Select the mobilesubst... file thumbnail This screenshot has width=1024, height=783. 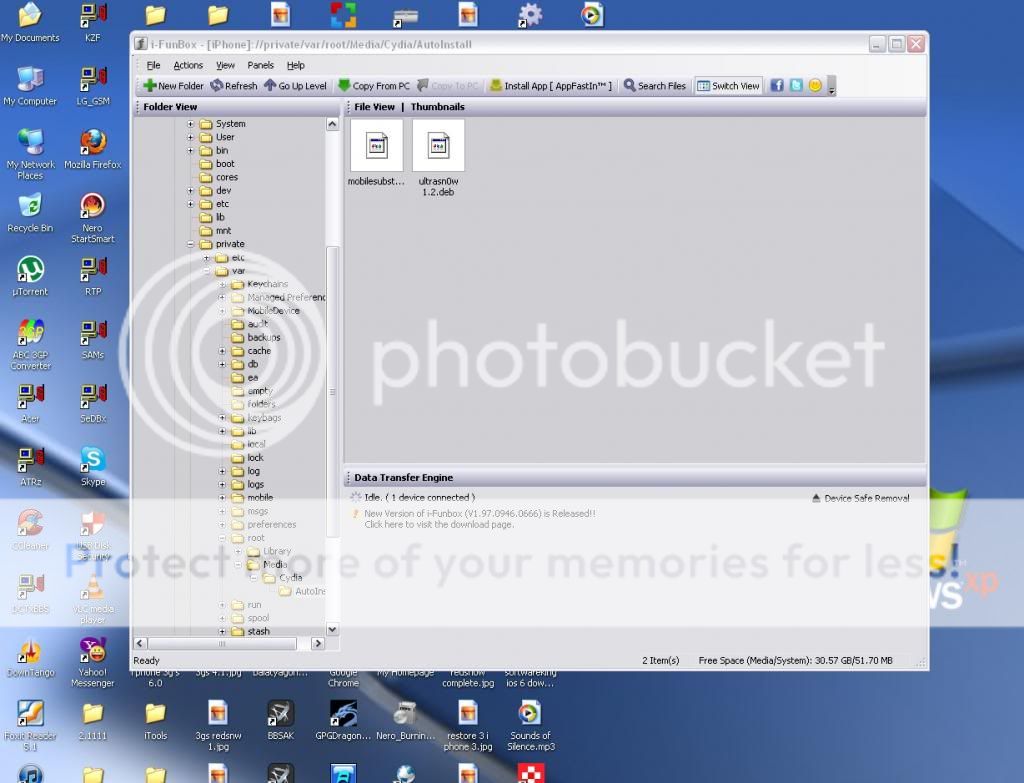tap(376, 153)
